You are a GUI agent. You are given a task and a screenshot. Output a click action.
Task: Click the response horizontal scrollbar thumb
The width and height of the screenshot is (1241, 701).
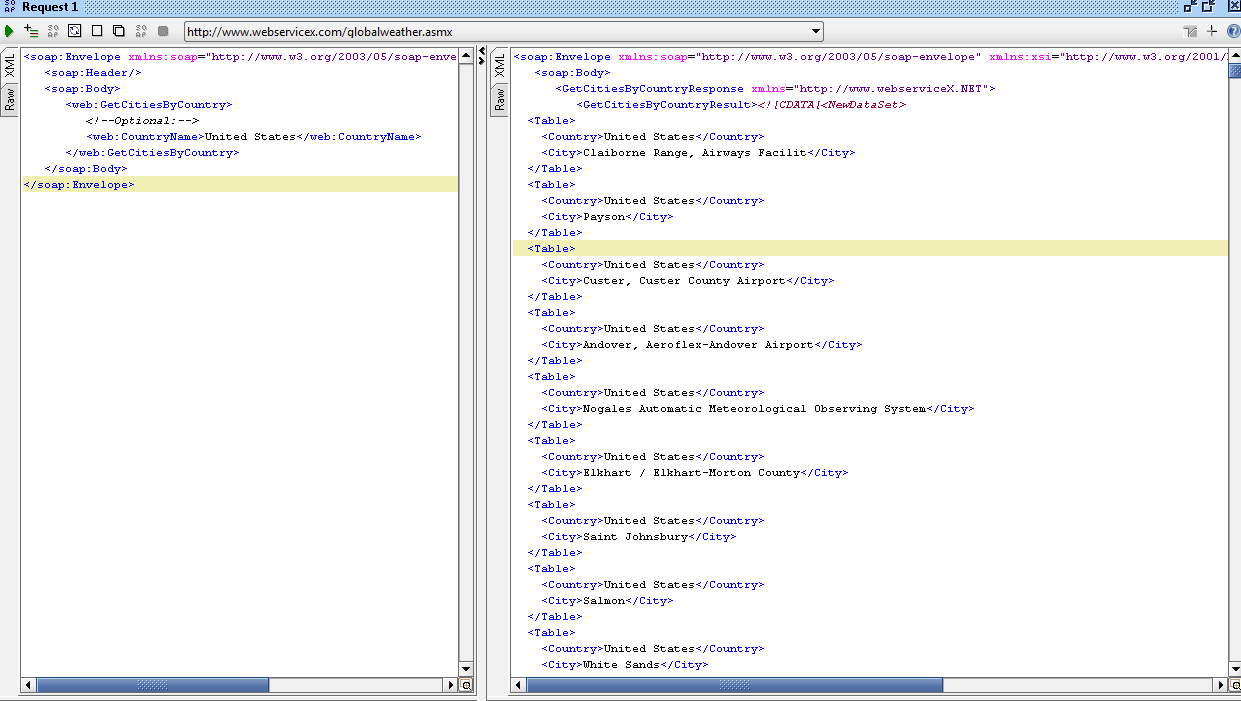tap(735, 686)
